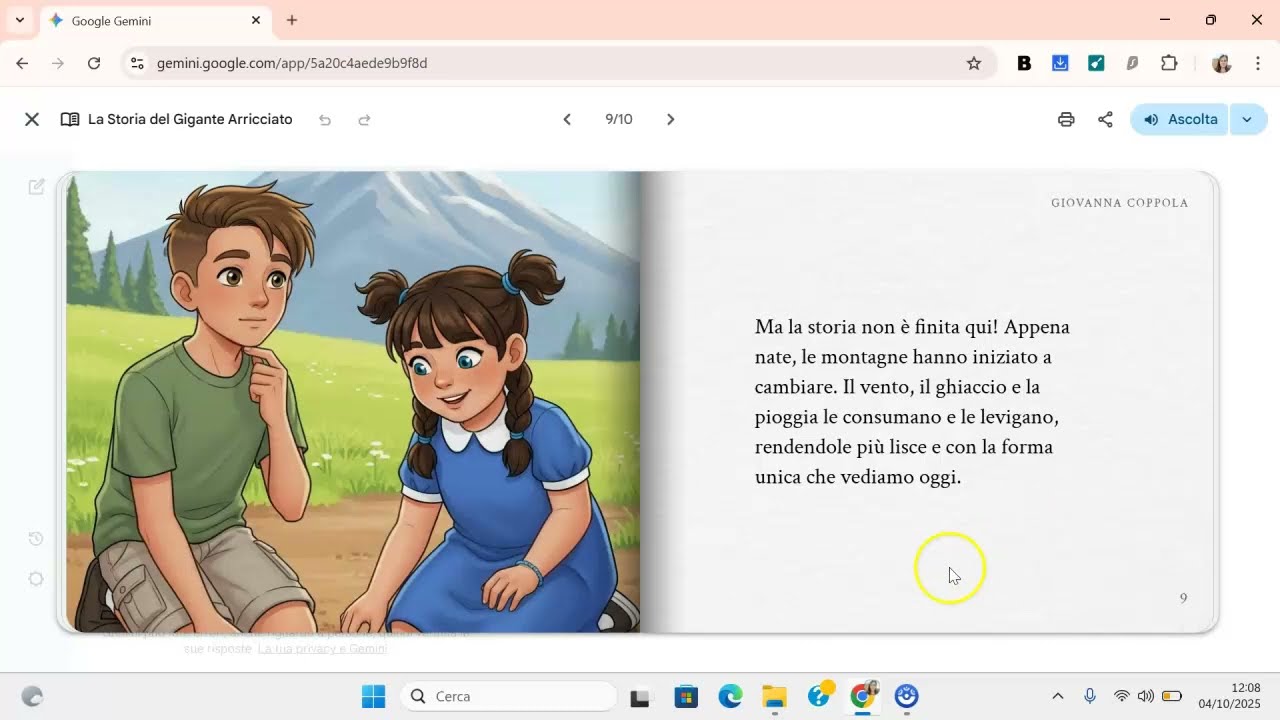Click the microphone tray icon
The height and width of the screenshot is (720, 1280).
point(1090,696)
